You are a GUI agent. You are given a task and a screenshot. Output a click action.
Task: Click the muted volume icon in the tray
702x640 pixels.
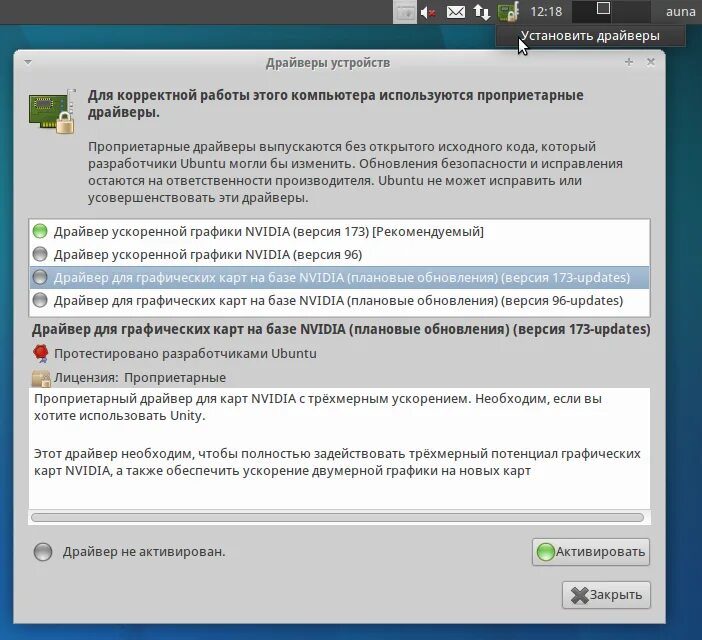tap(428, 12)
